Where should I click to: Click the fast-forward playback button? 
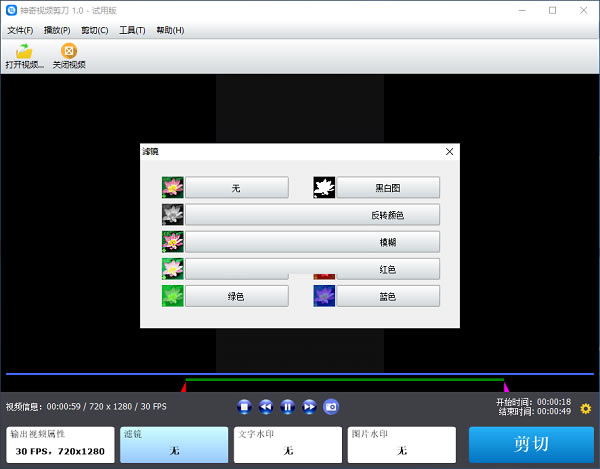309,406
